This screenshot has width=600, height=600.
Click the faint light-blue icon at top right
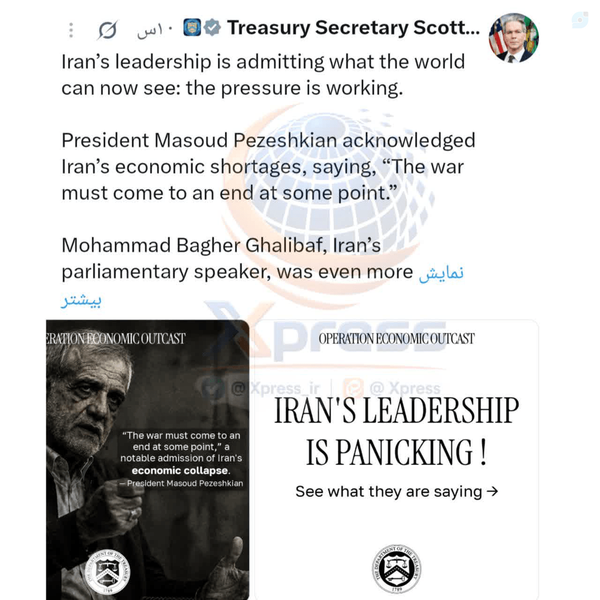[580, 20]
